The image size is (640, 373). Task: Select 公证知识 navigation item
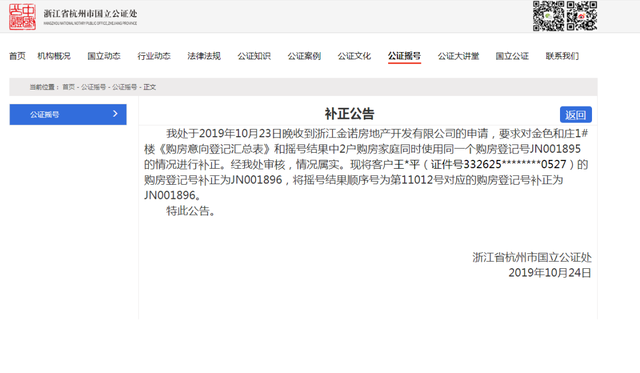point(254,56)
